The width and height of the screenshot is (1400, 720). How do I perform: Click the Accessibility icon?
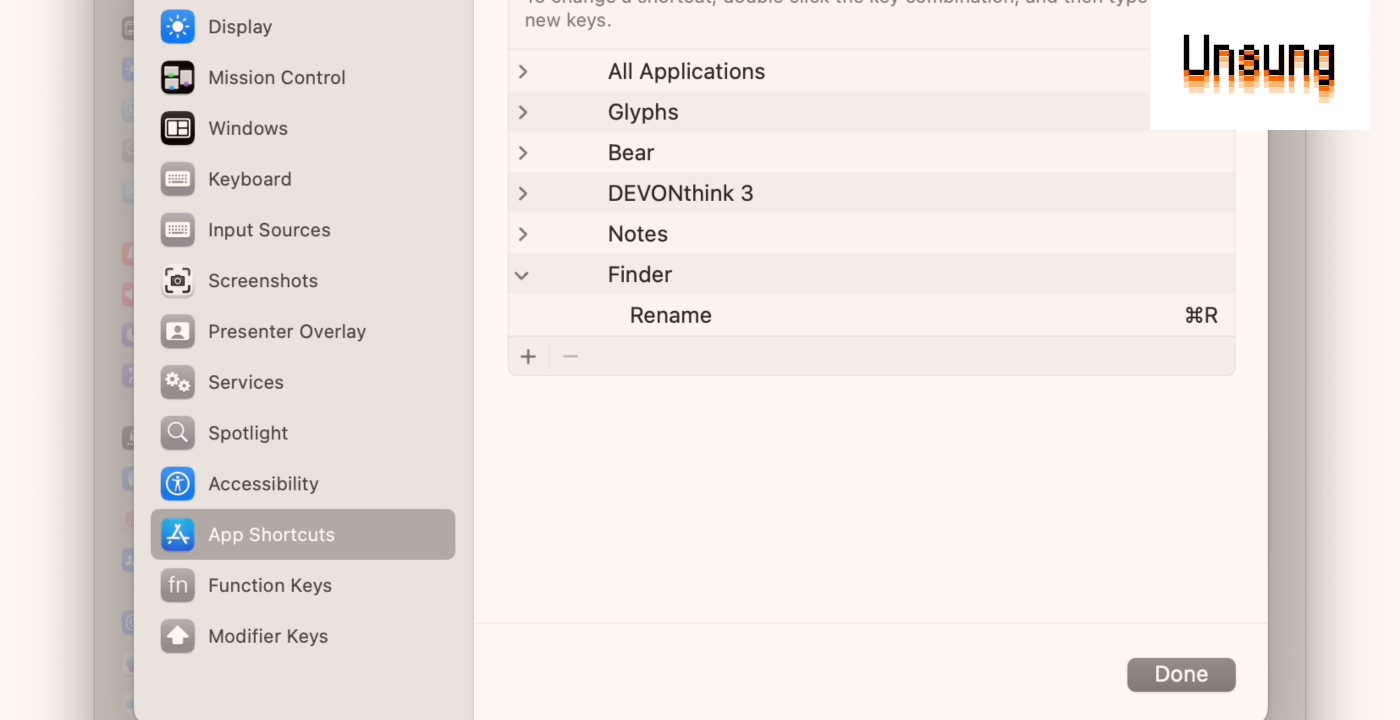click(x=178, y=484)
